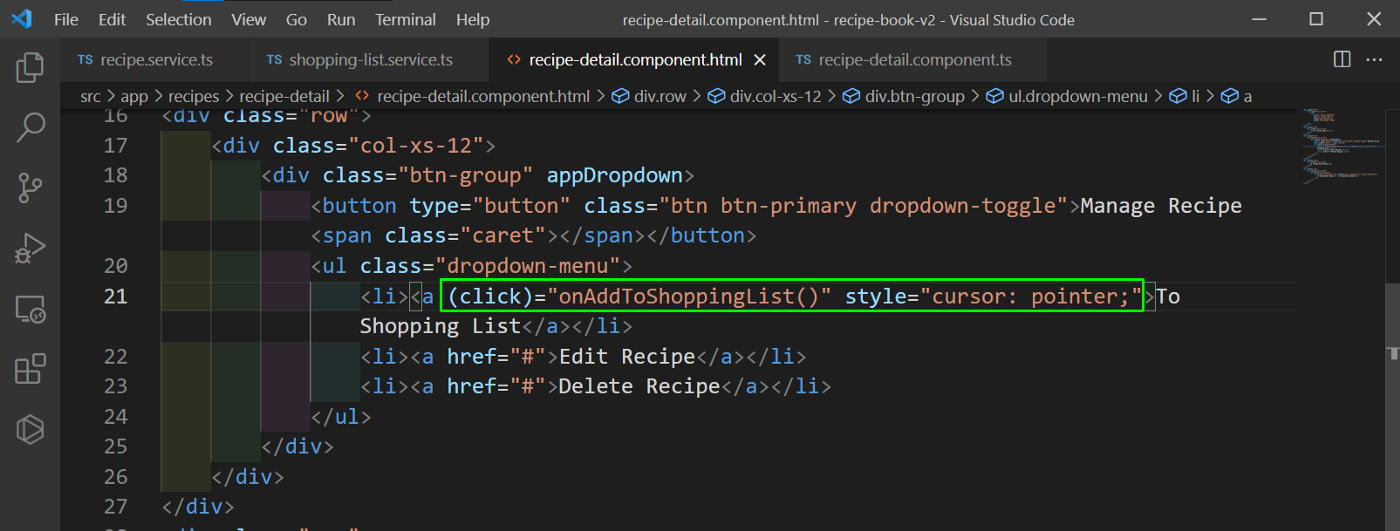Open the File menu
Image resolution: width=1400 pixels, height=531 pixels.
66,19
